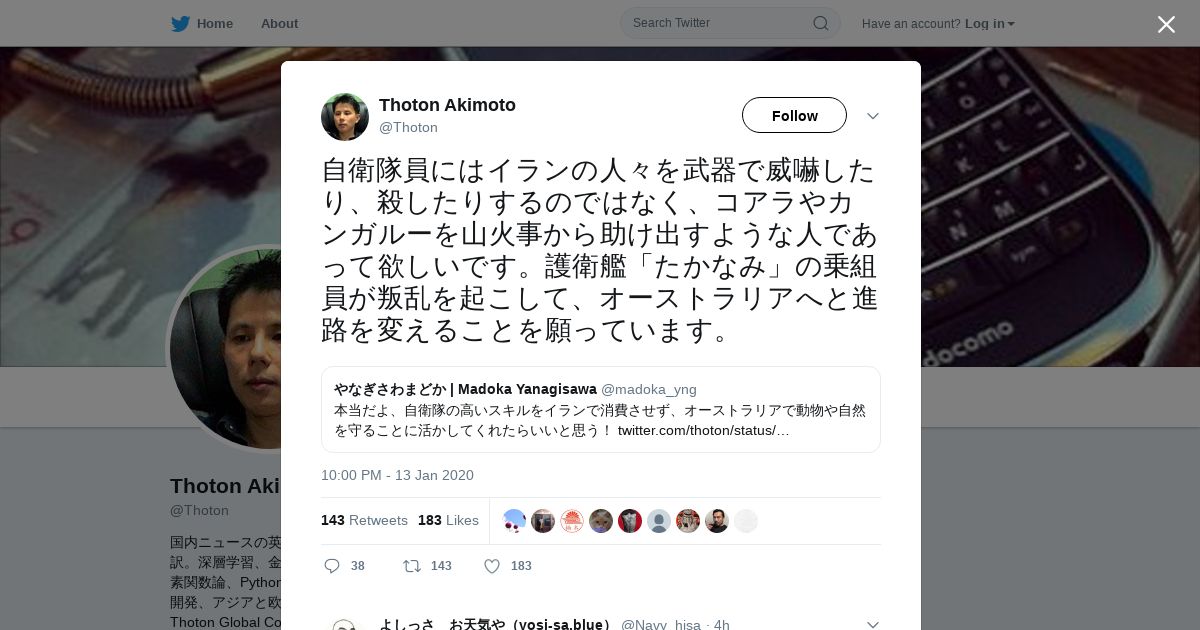The image size is (1200, 630).
Task: Close the tweet overlay with X
Action: (x=1166, y=24)
